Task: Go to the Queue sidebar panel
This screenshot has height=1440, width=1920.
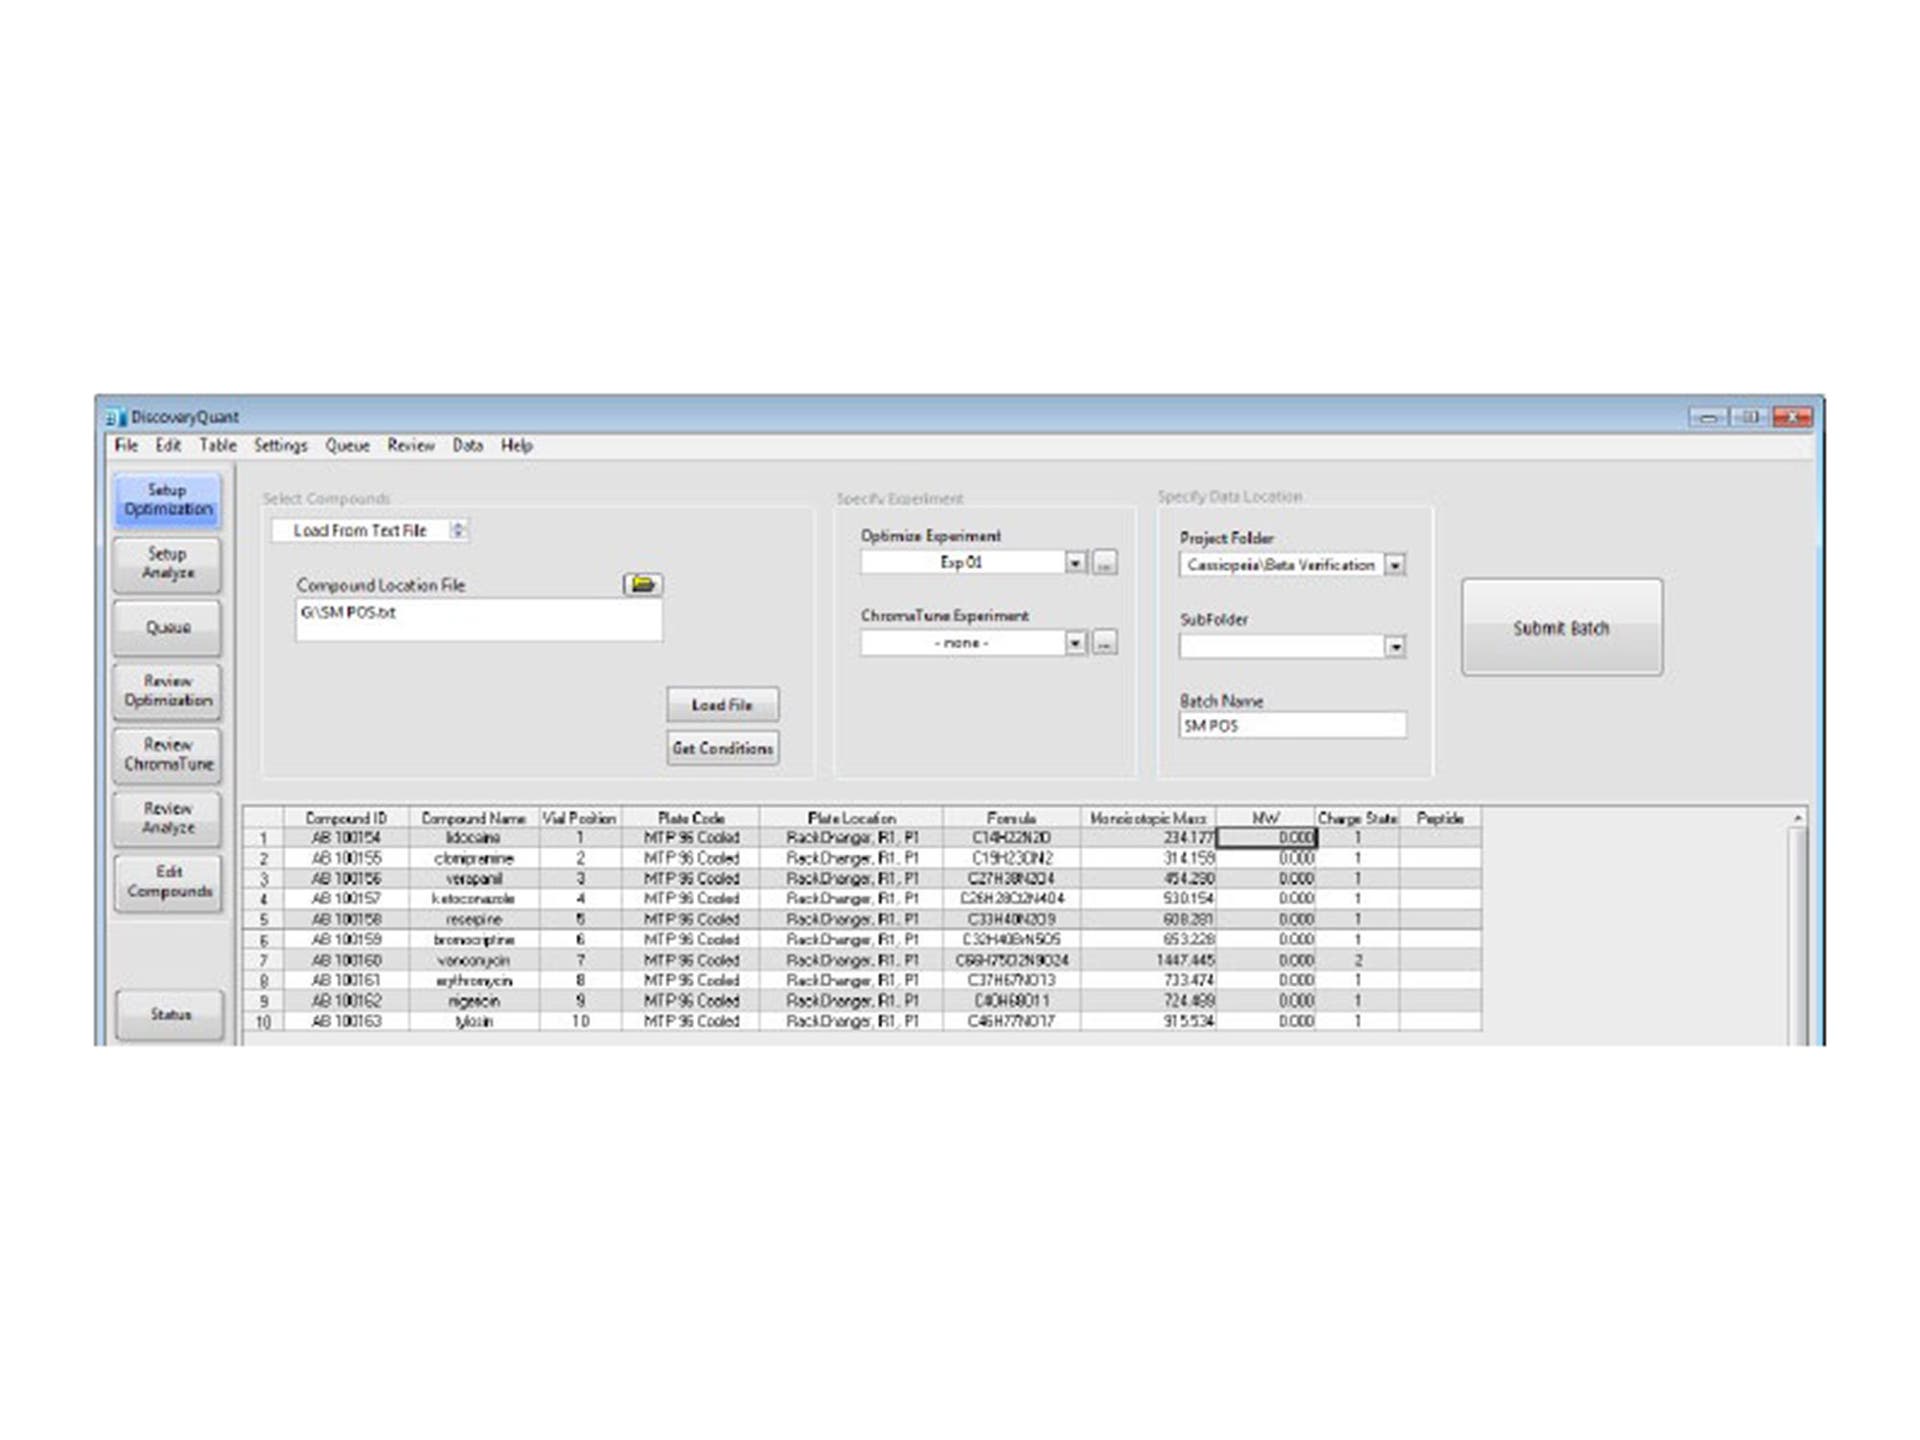Action: [x=167, y=627]
